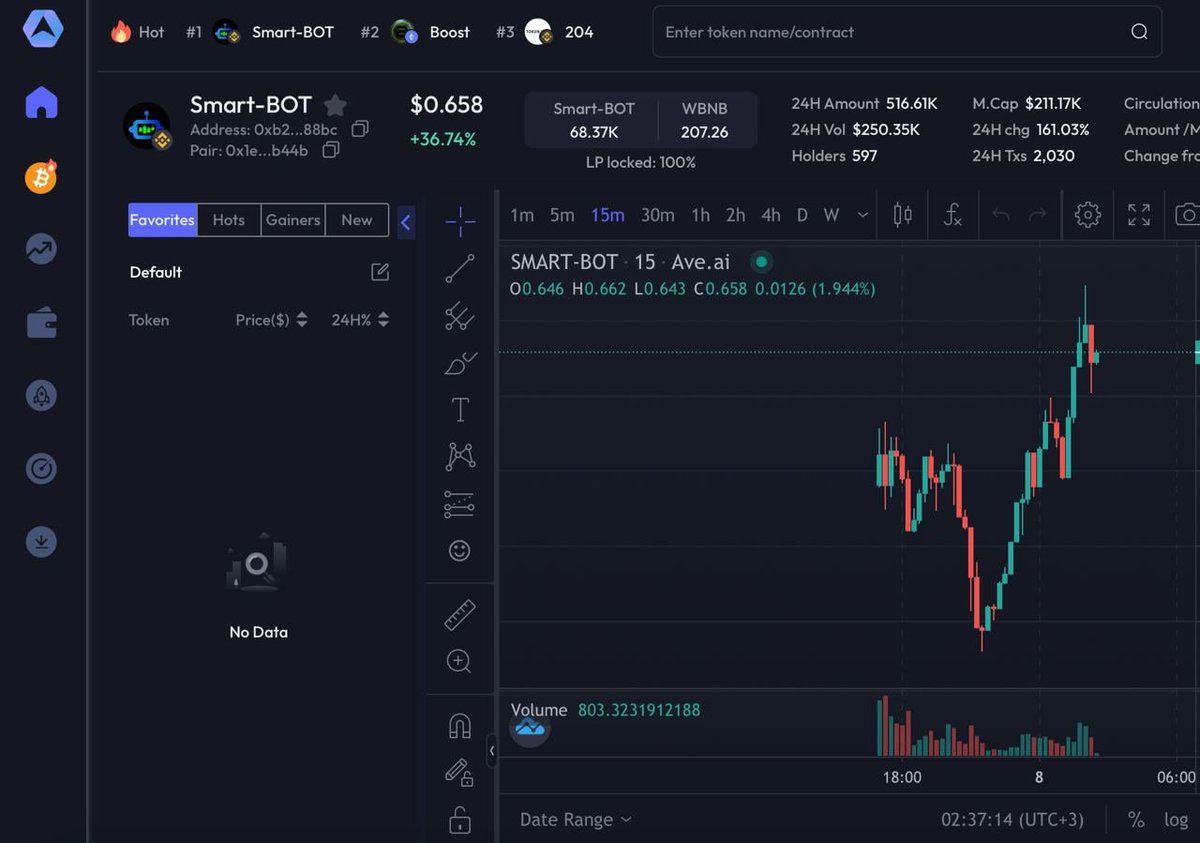This screenshot has height=843, width=1200.
Task: Open the timezone clock setting UTC+3
Action: pyautogui.click(x=1012, y=819)
